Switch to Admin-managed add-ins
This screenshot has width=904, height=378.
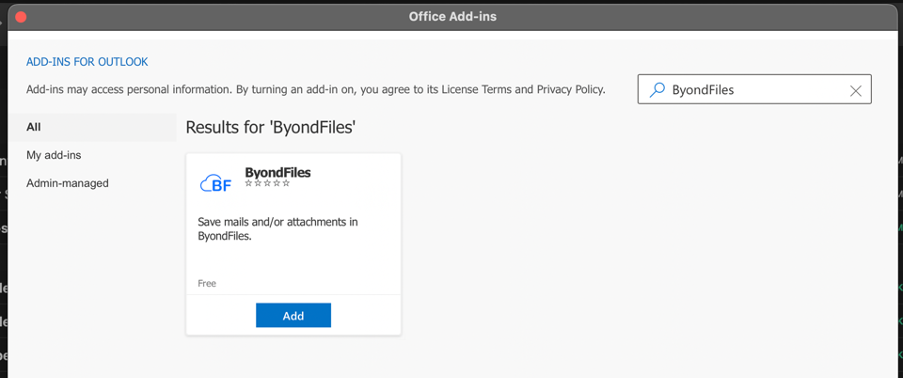(x=67, y=183)
